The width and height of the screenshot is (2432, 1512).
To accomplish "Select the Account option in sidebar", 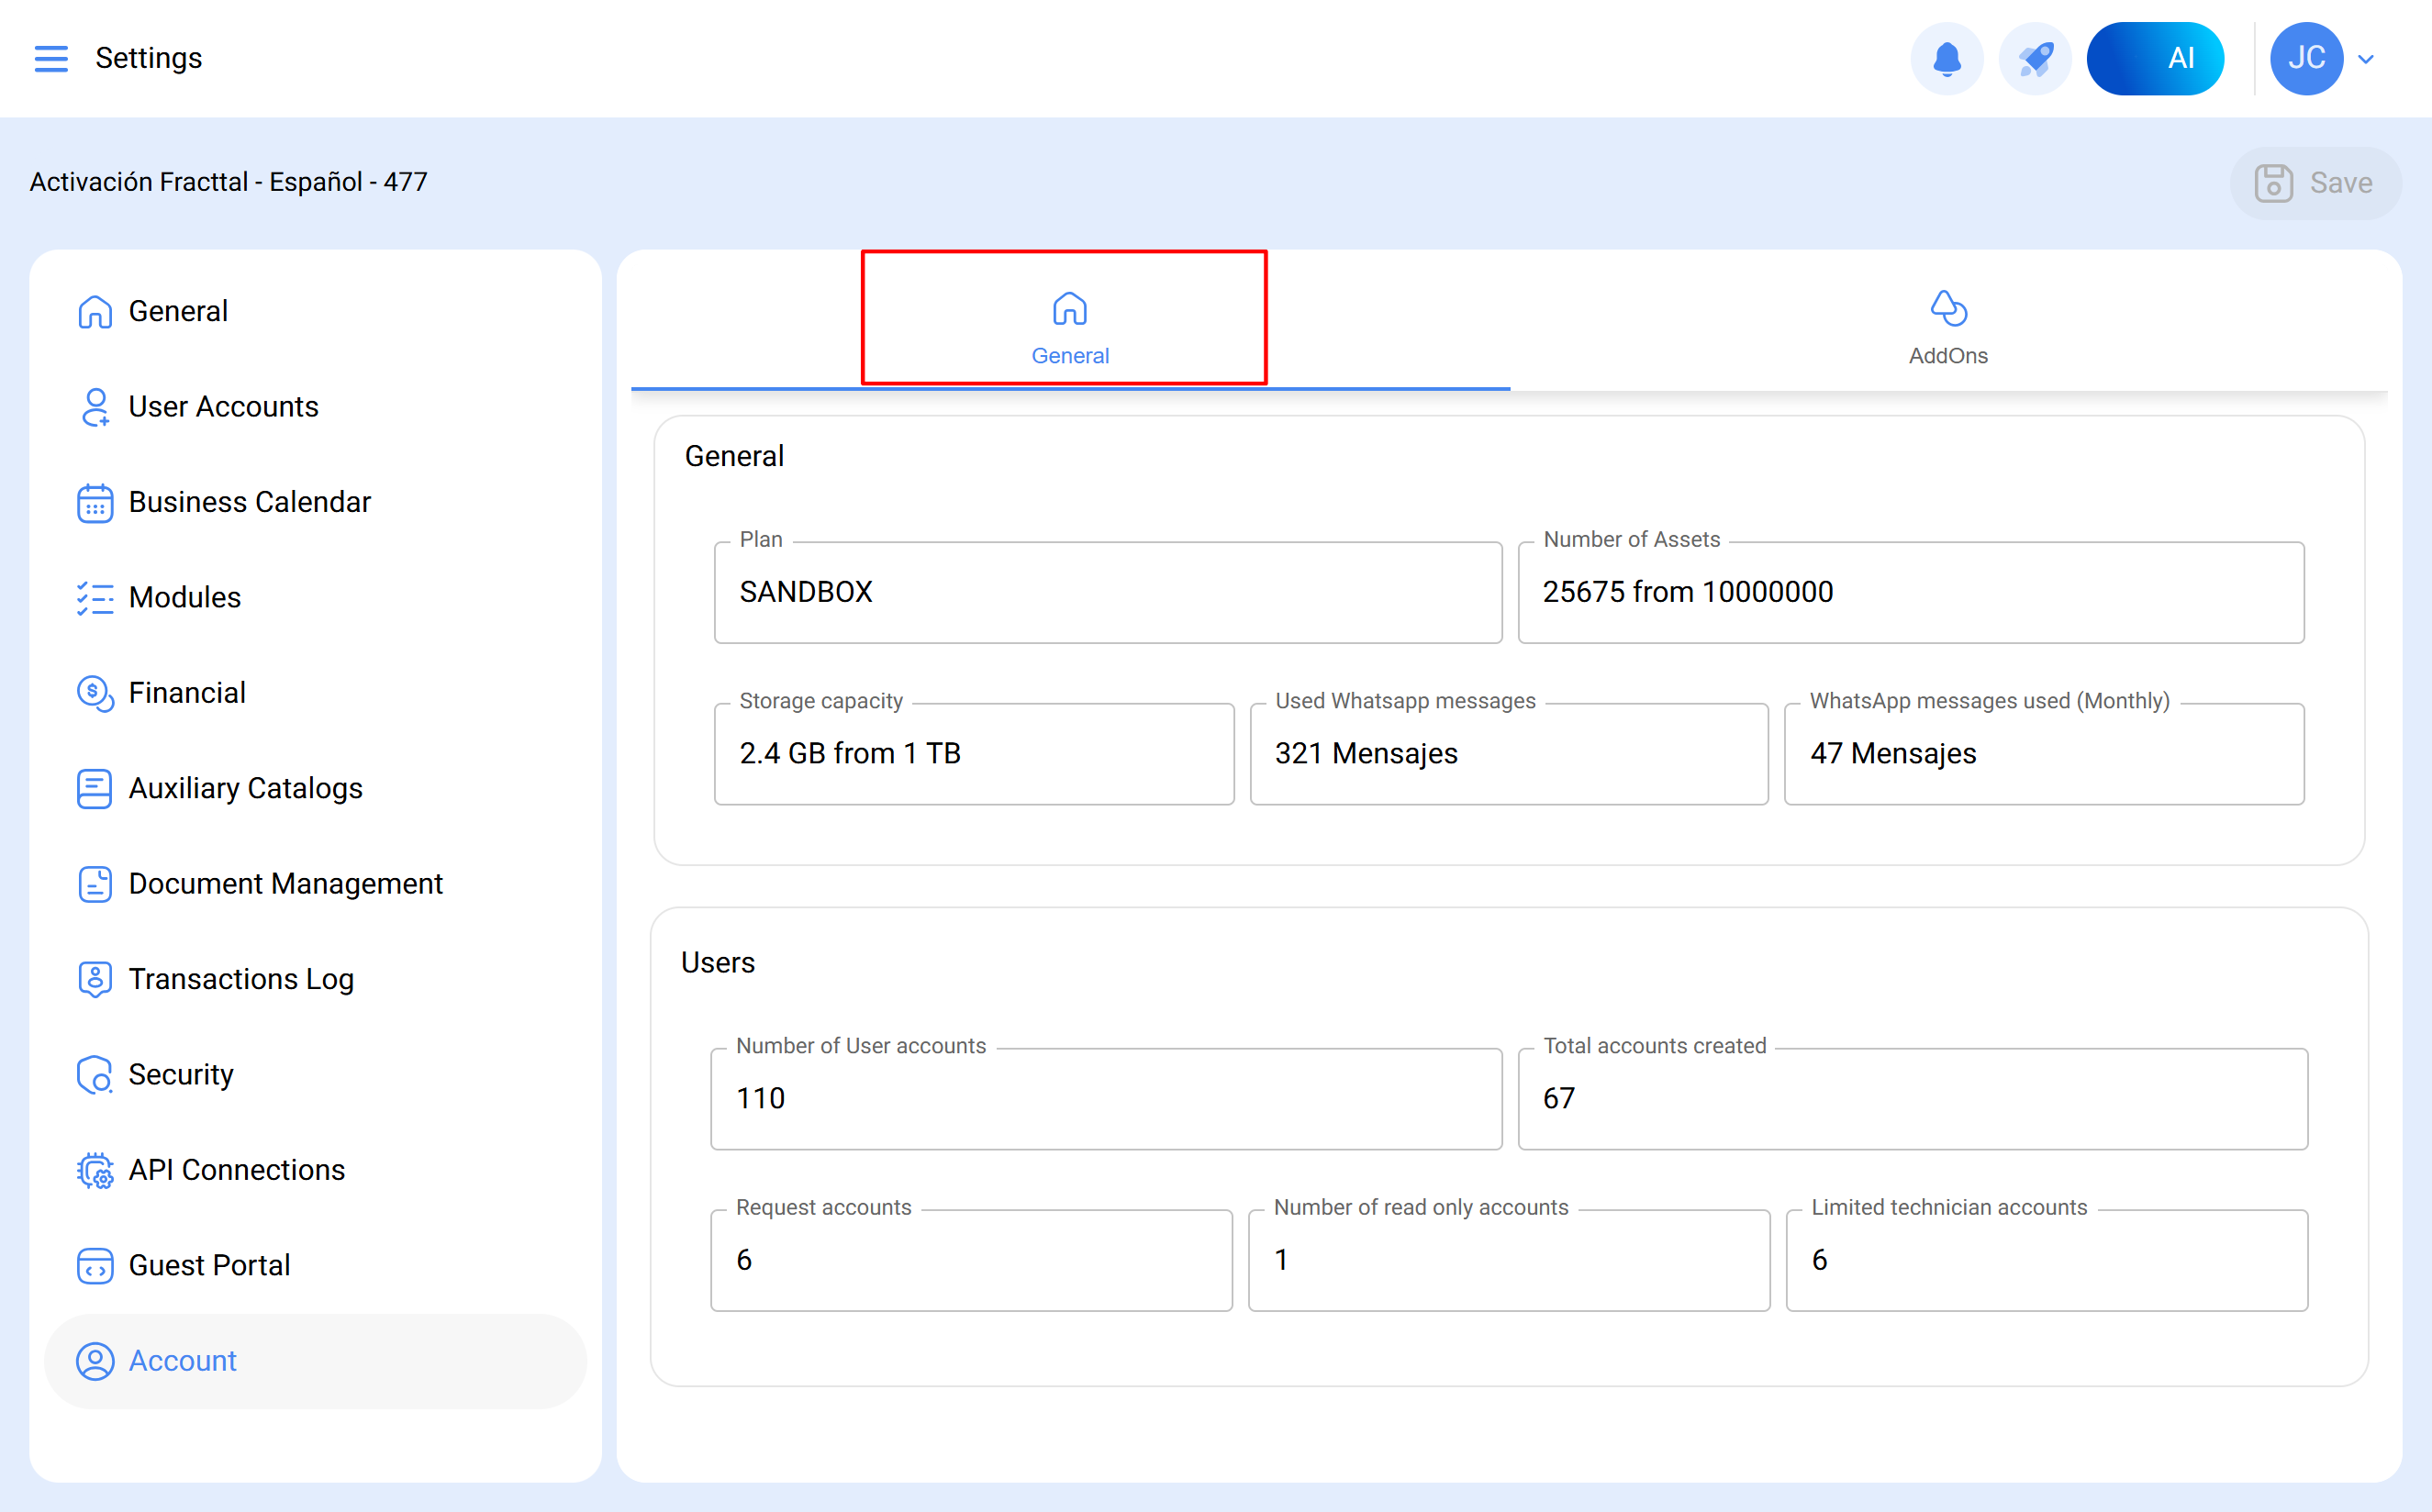I will click(183, 1361).
